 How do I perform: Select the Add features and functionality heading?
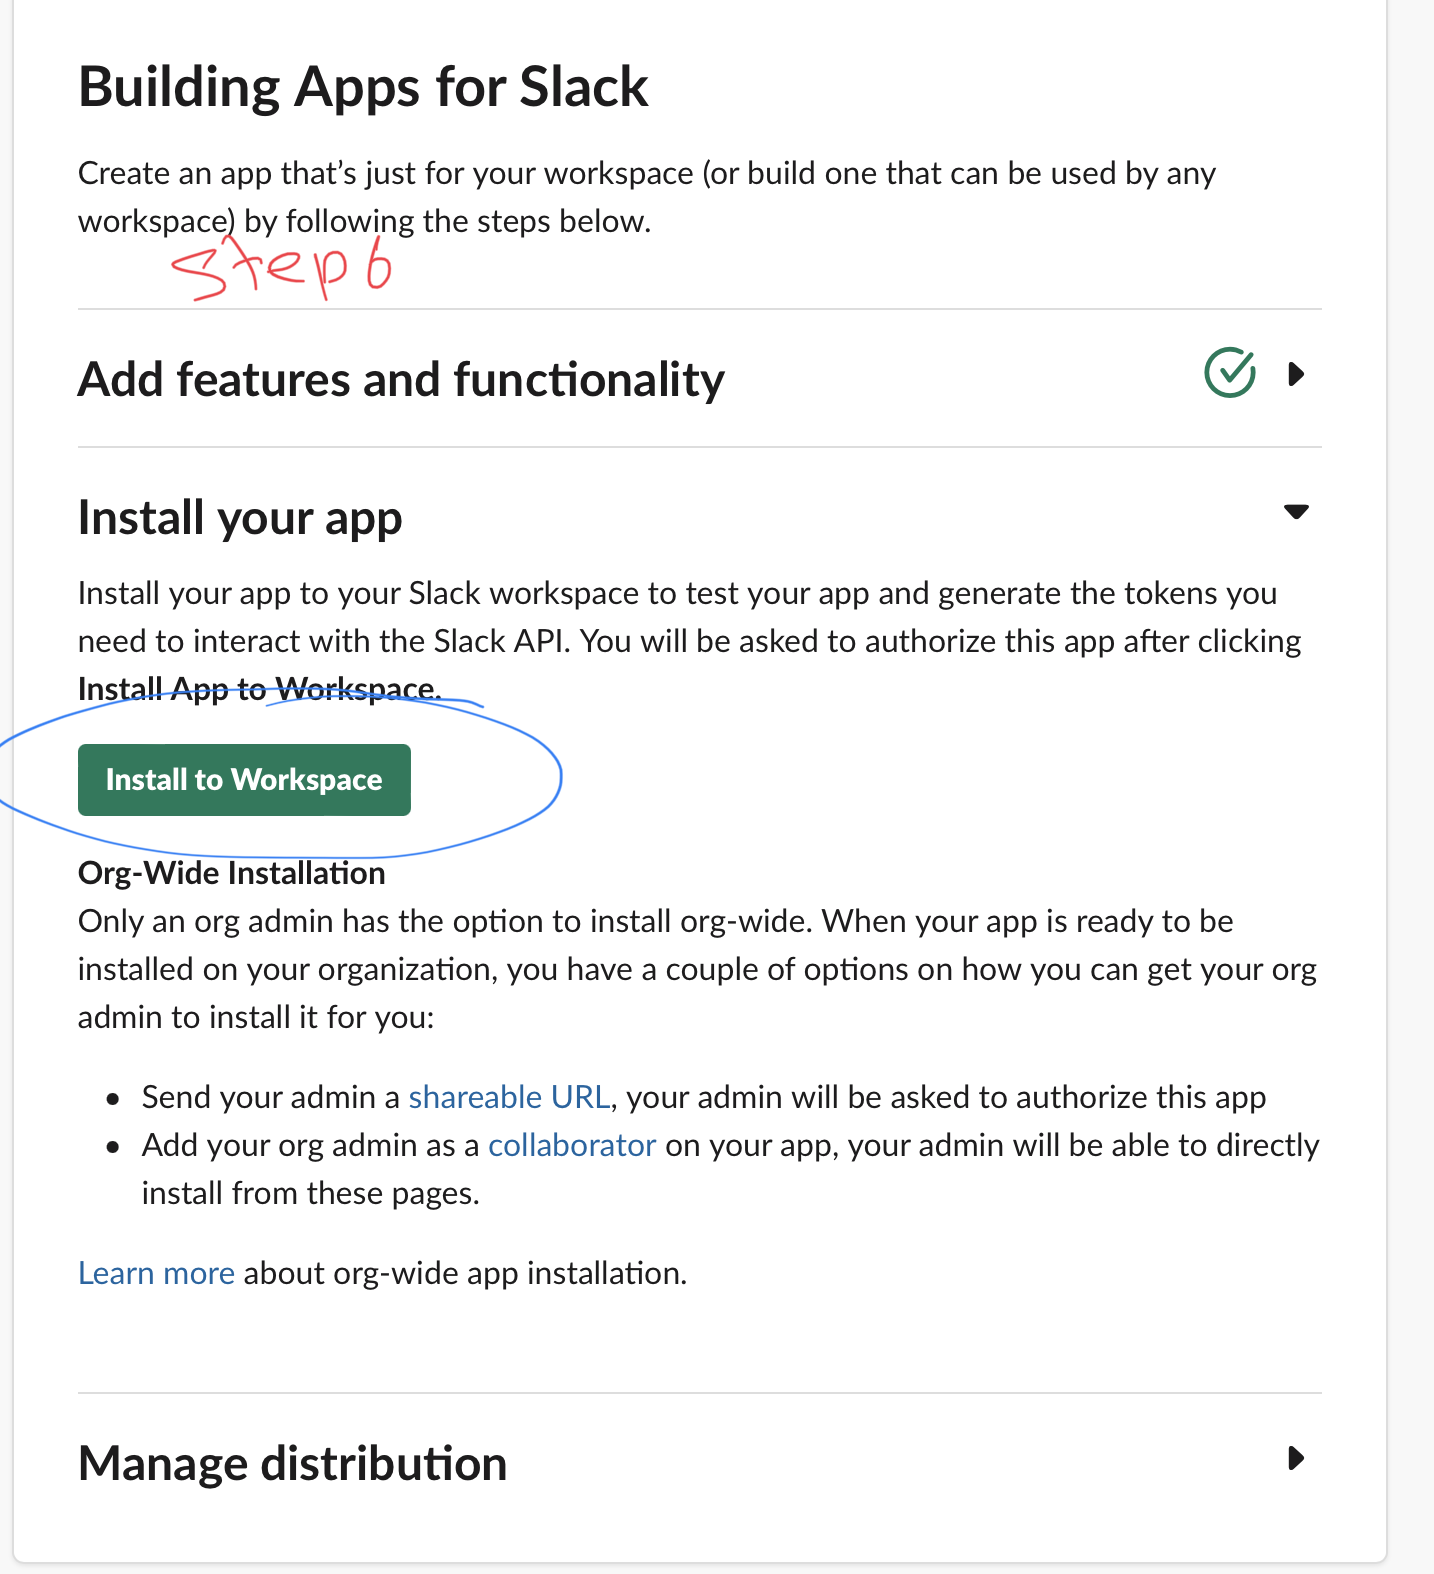pos(401,380)
